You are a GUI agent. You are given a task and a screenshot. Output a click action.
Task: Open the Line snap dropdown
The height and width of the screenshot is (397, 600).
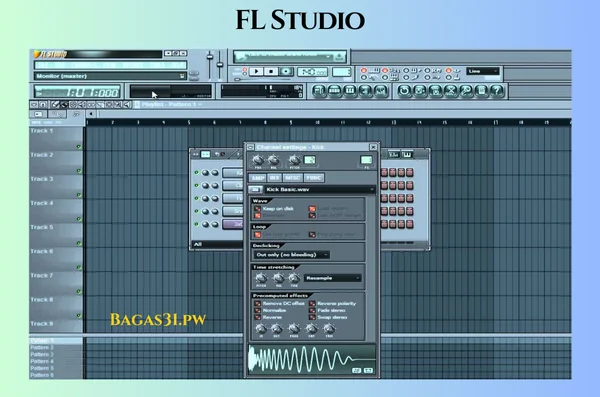[483, 71]
